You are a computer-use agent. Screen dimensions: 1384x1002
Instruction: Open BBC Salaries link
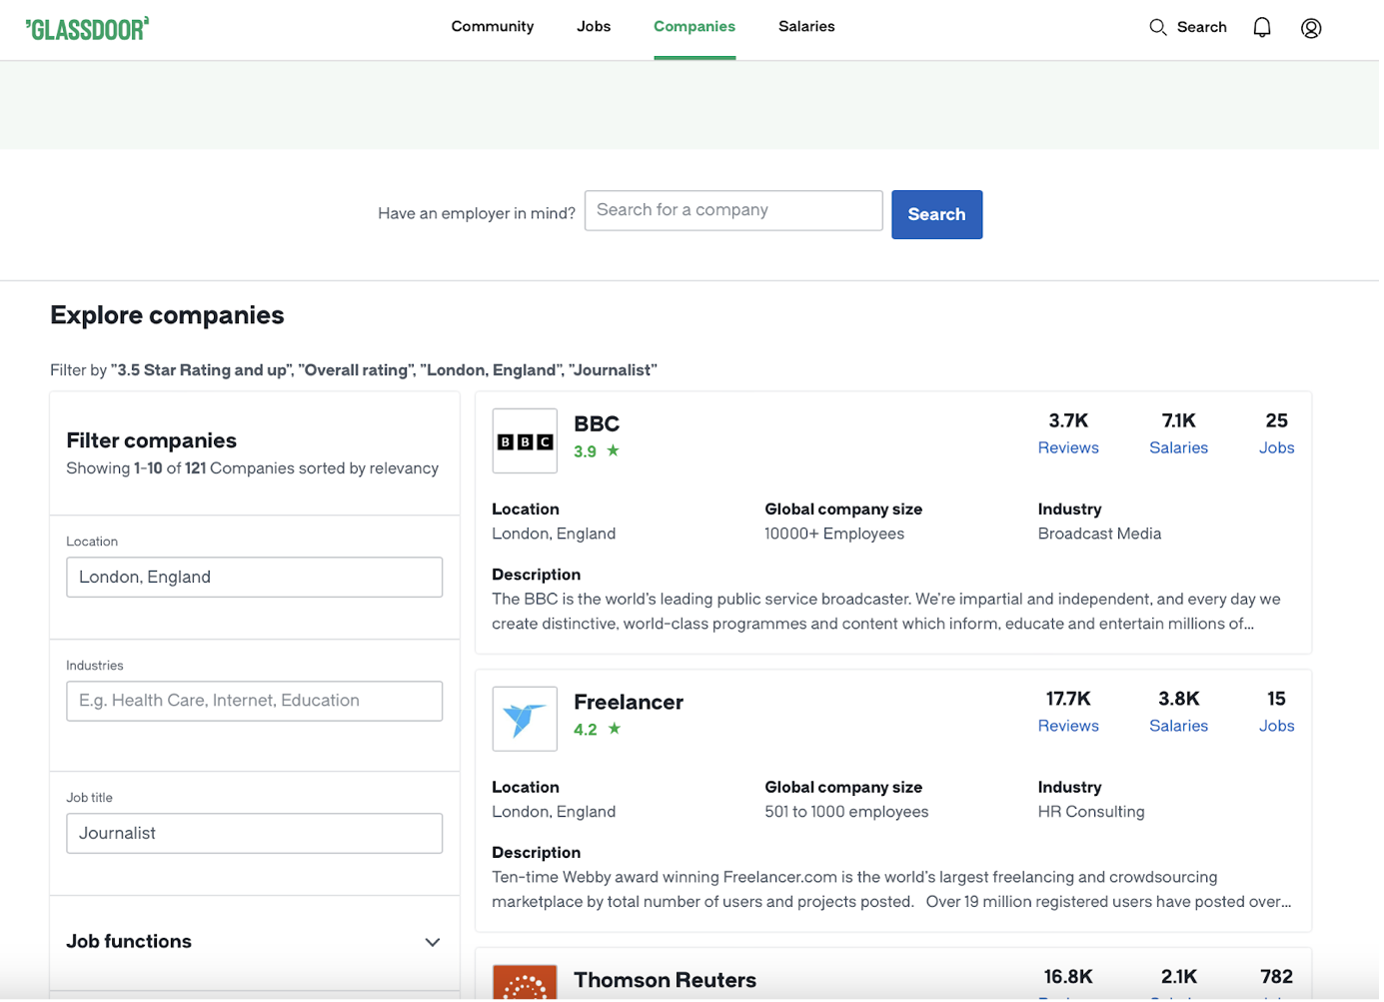pyautogui.click(x=1181, y=449)
